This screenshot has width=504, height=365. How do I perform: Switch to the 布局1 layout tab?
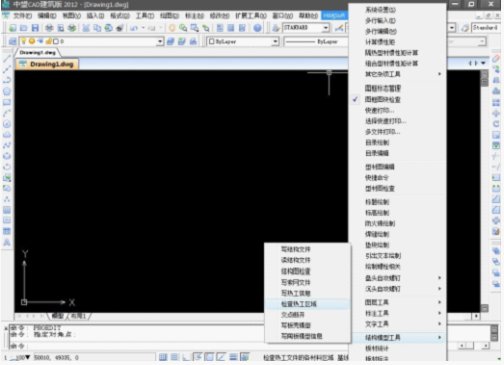tap(78, 316)
